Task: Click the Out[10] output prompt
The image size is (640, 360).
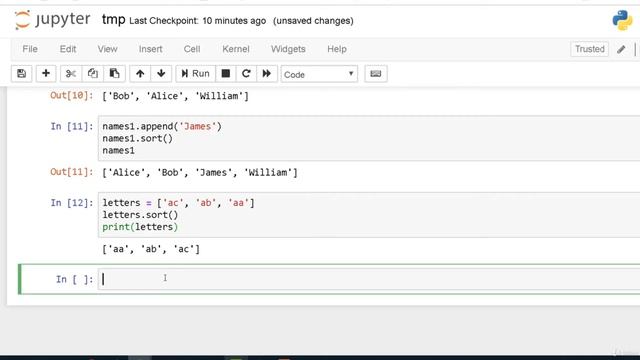Action: pyautogui.click(x=71, y=96)
